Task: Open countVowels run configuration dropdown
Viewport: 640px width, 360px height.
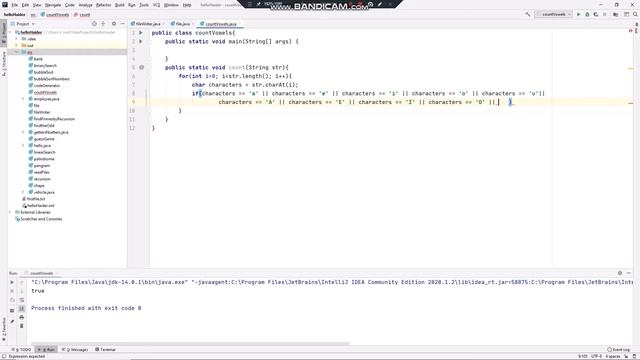Action: (x=554, y=14)
